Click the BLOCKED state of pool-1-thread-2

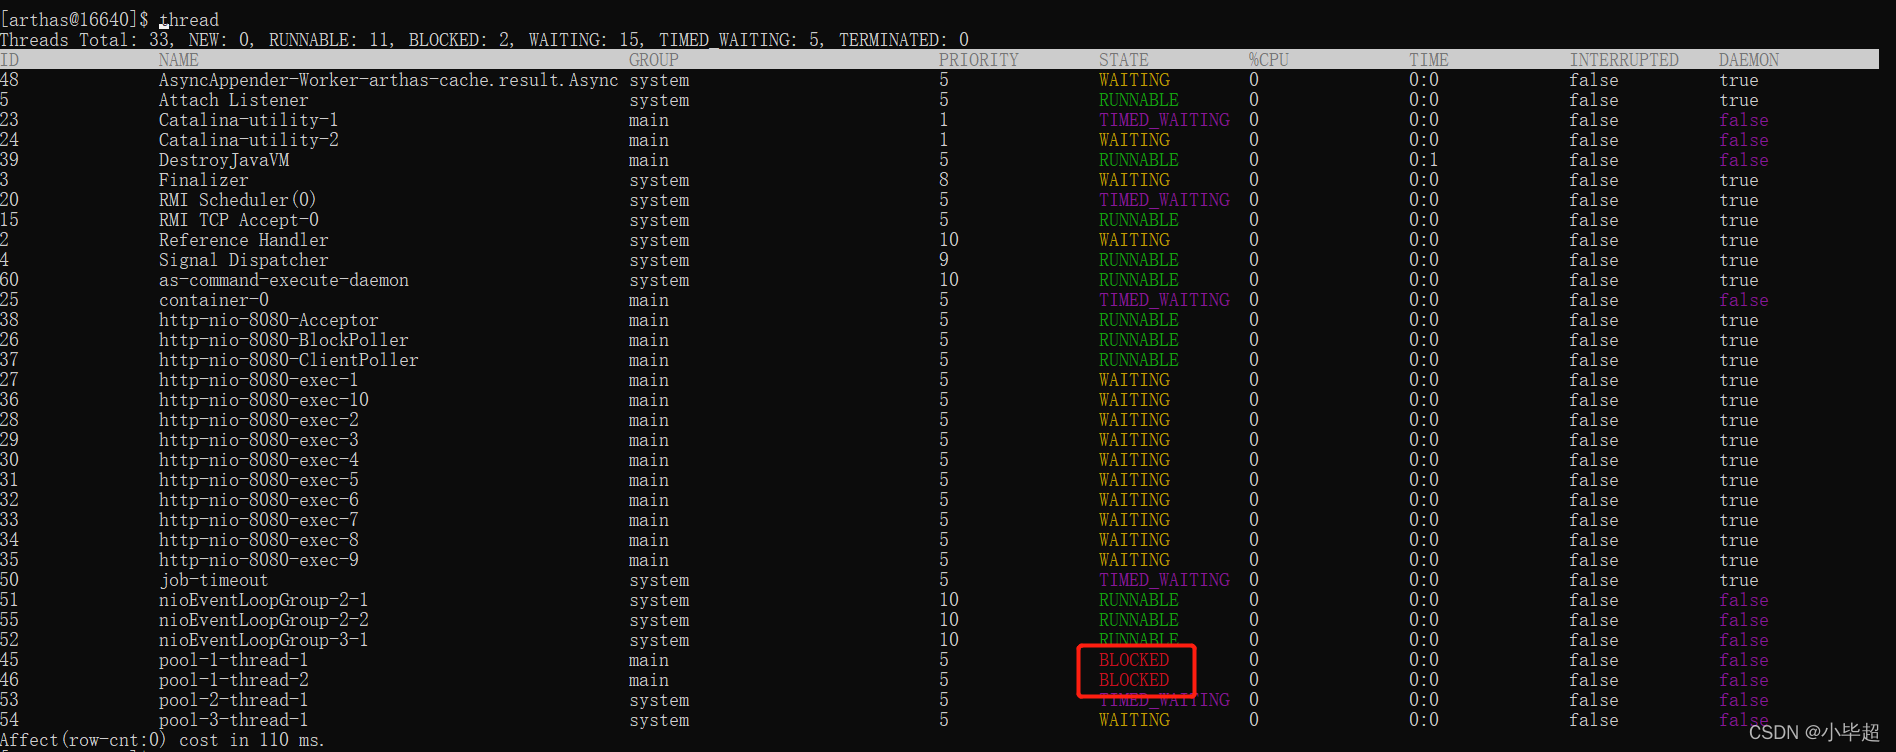pos(1134,680)
